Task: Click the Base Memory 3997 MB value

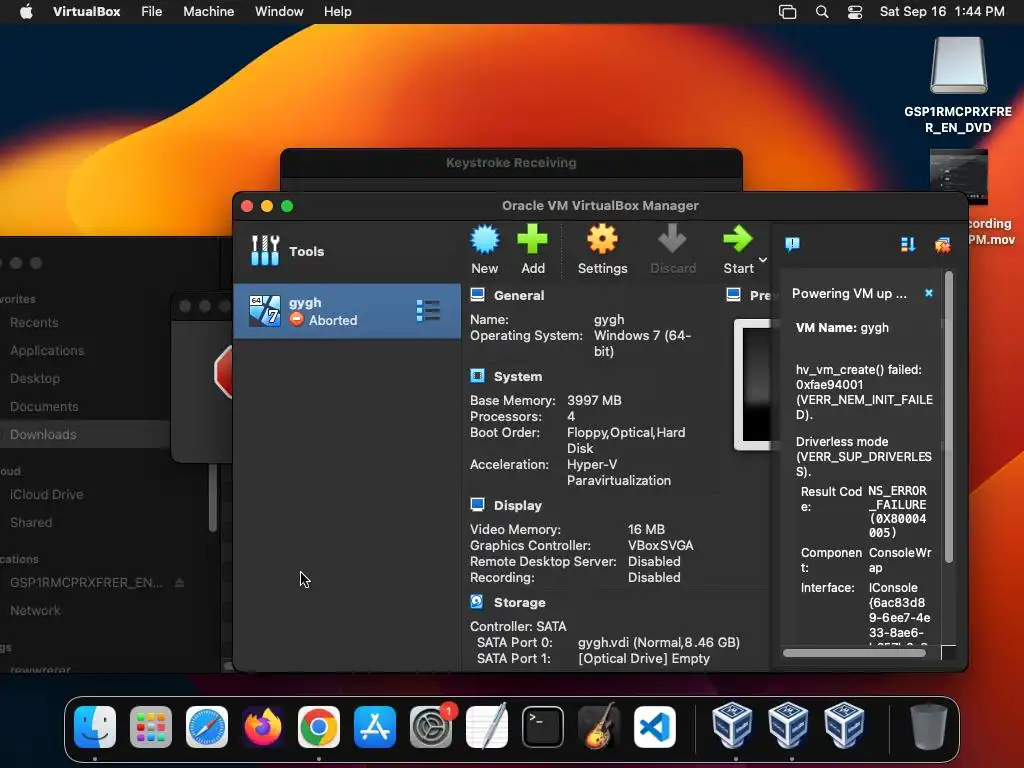Action: click(594, 400)
